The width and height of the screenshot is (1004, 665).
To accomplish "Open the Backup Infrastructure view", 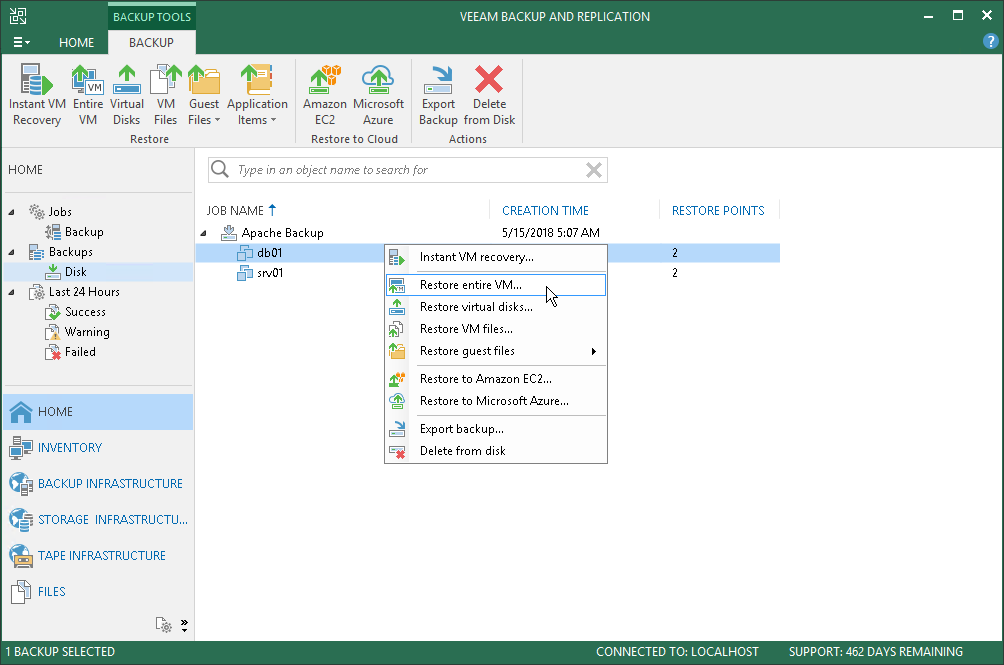I will [98, 483].
